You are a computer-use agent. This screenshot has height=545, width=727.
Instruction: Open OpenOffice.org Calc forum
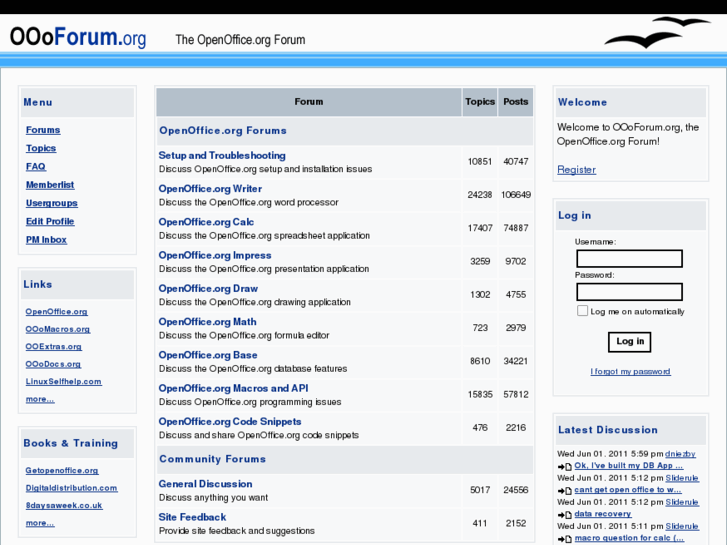[206, 222]
